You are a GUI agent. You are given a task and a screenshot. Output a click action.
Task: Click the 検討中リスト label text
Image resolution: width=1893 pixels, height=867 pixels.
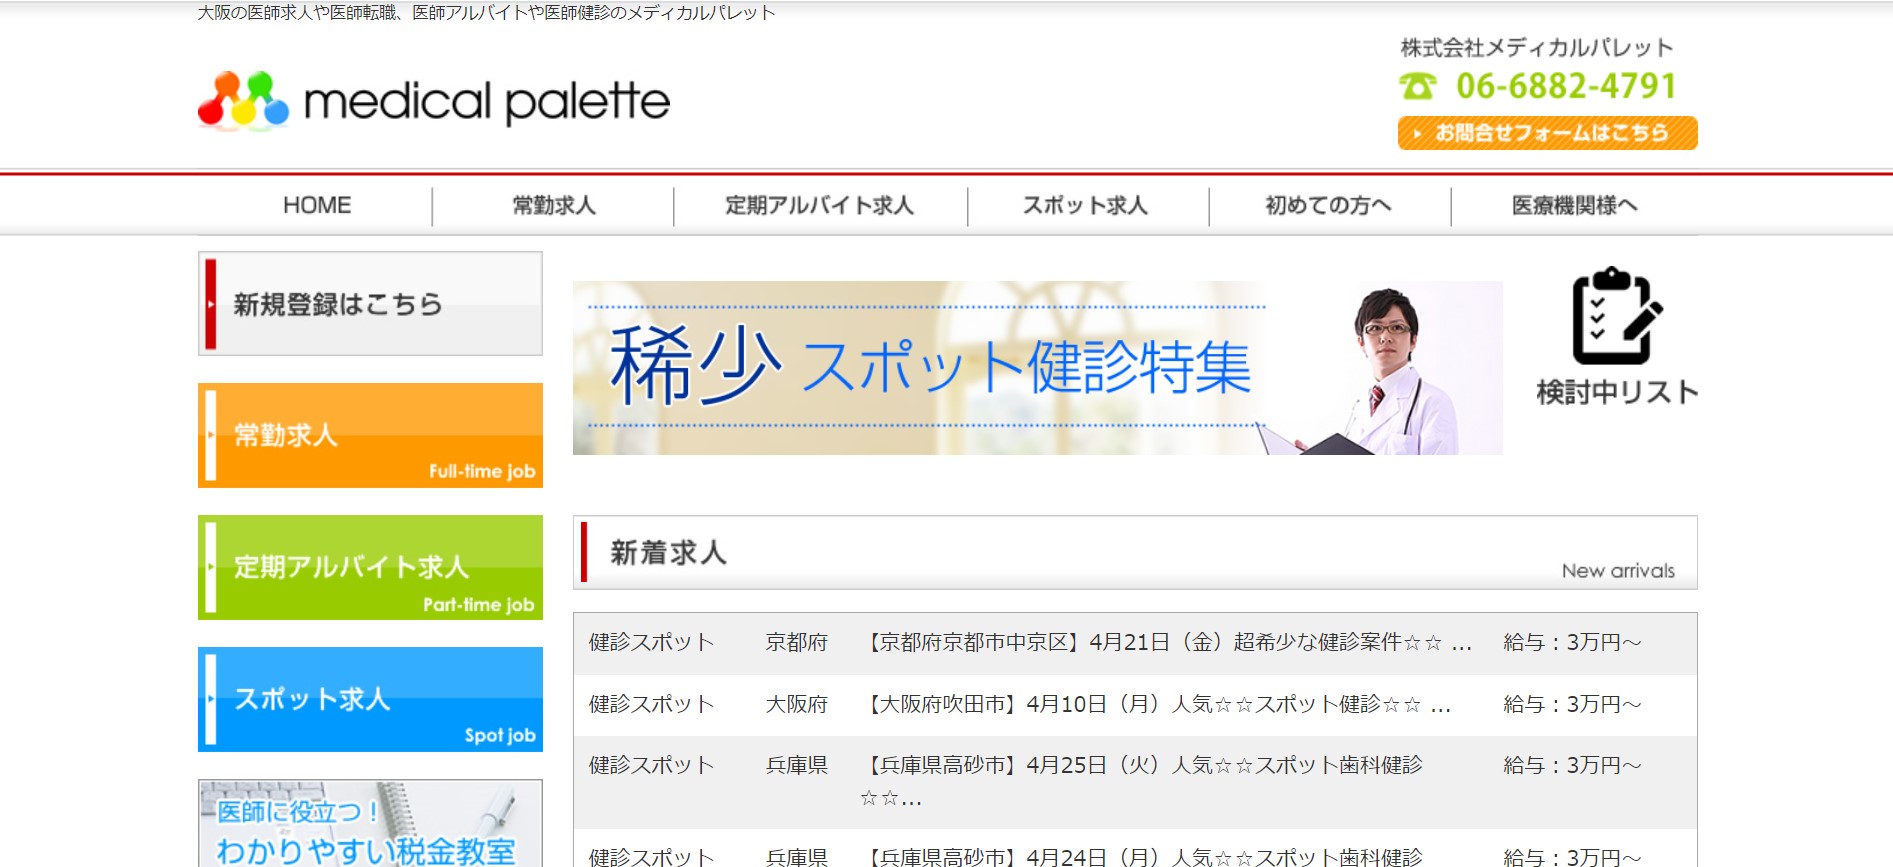1617,392
